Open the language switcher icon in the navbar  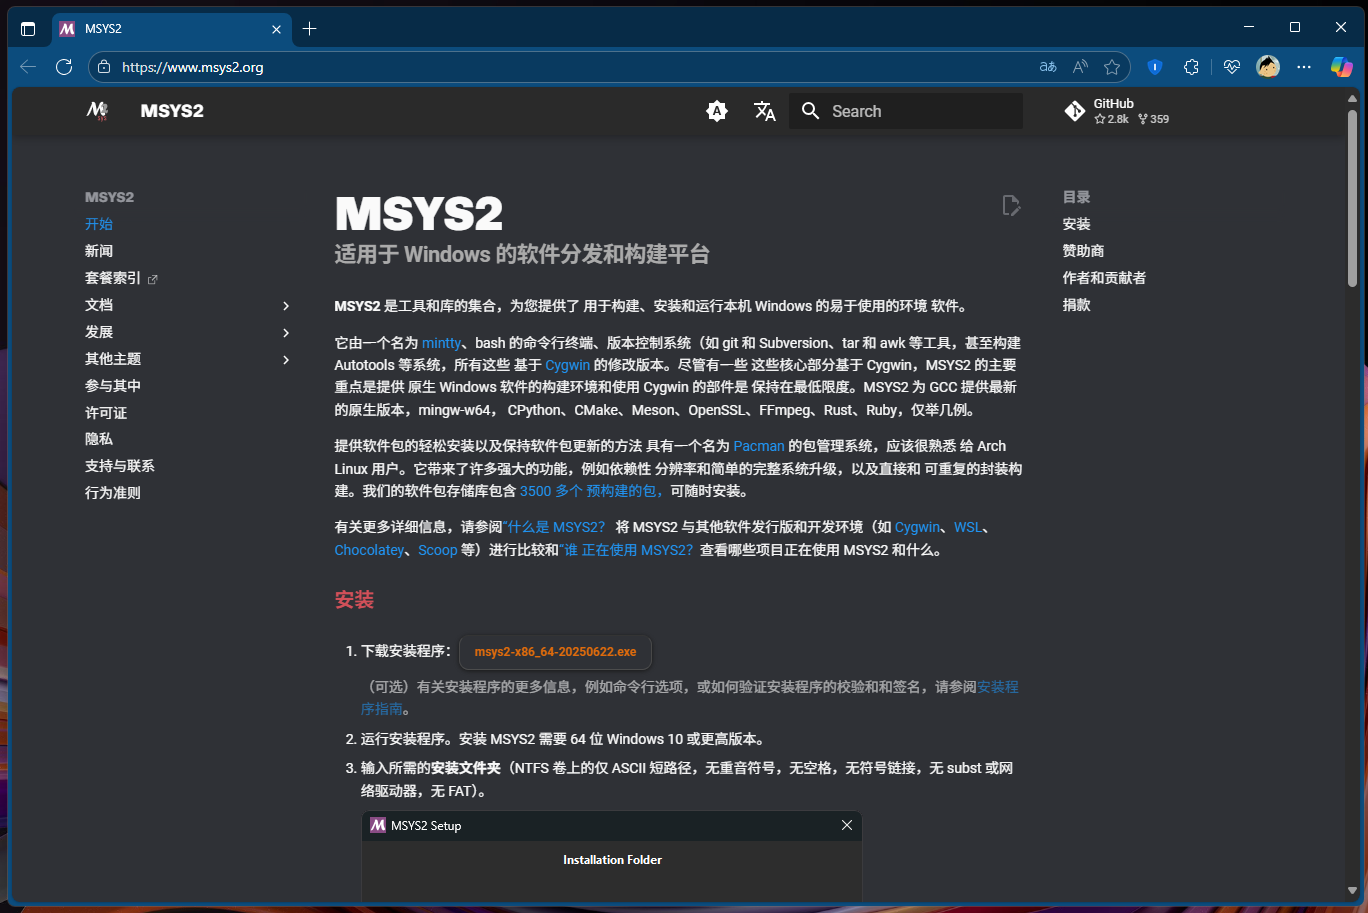tap(765, 111)
